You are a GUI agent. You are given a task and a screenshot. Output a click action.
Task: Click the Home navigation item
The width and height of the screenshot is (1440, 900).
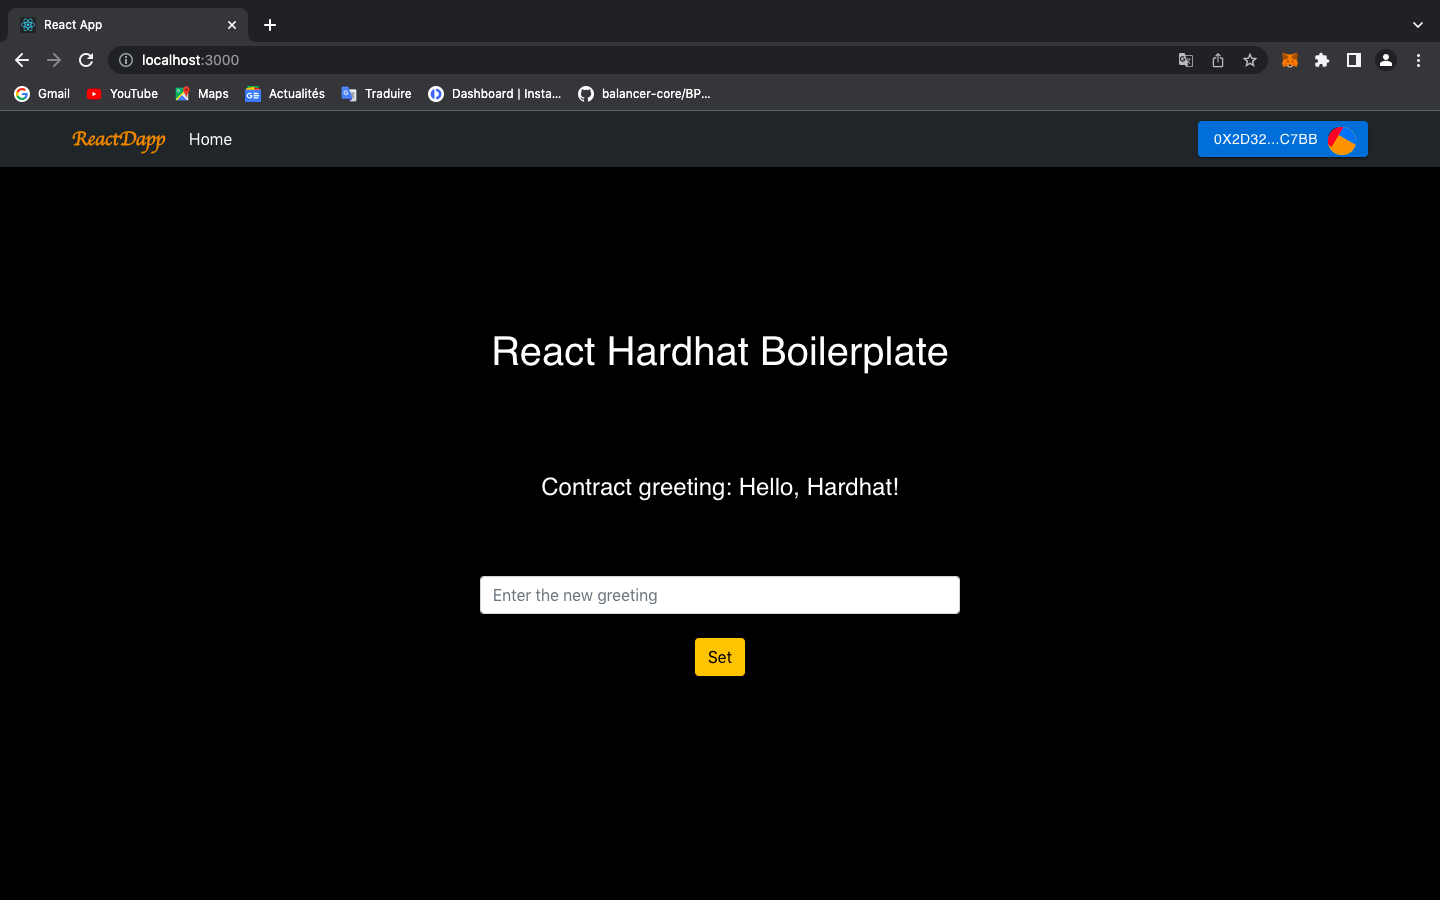(x=210, y=139)
